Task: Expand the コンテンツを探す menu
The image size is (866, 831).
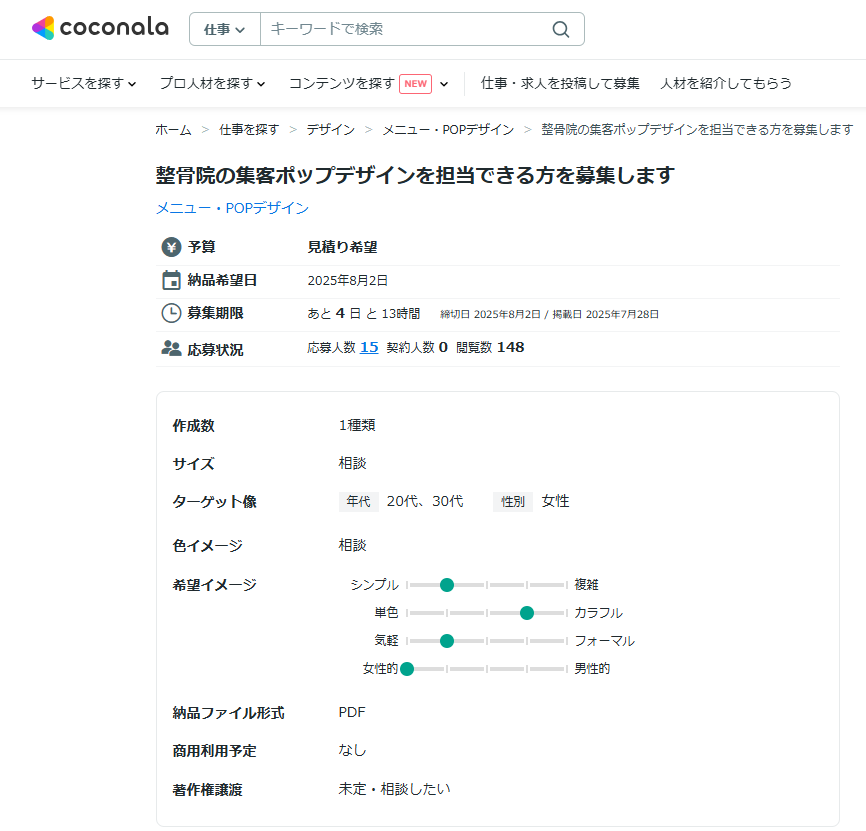Action: click(x=342, y=83)
